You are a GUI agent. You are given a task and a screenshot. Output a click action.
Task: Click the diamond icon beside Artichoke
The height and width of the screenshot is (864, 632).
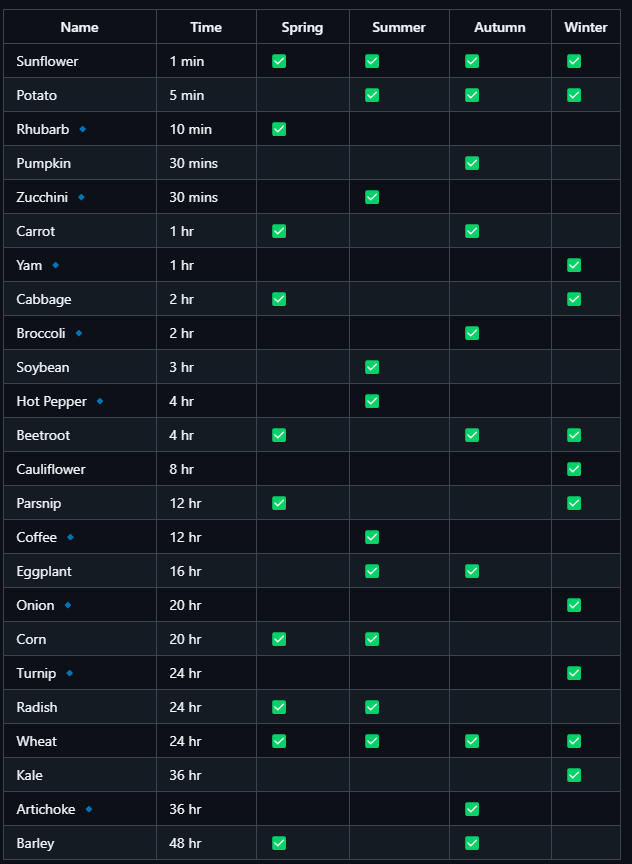[89, 809]
